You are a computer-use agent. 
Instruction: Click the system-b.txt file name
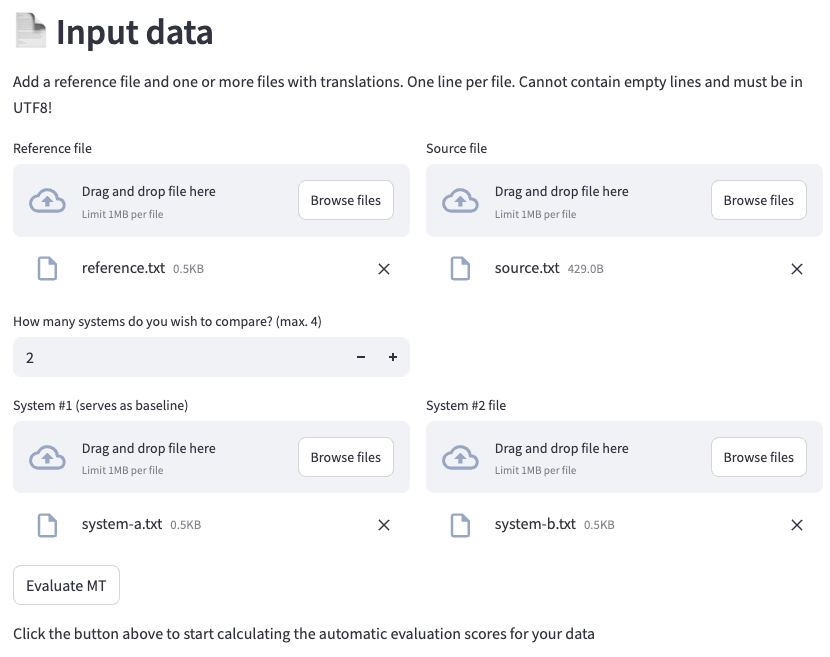point(535,524)
